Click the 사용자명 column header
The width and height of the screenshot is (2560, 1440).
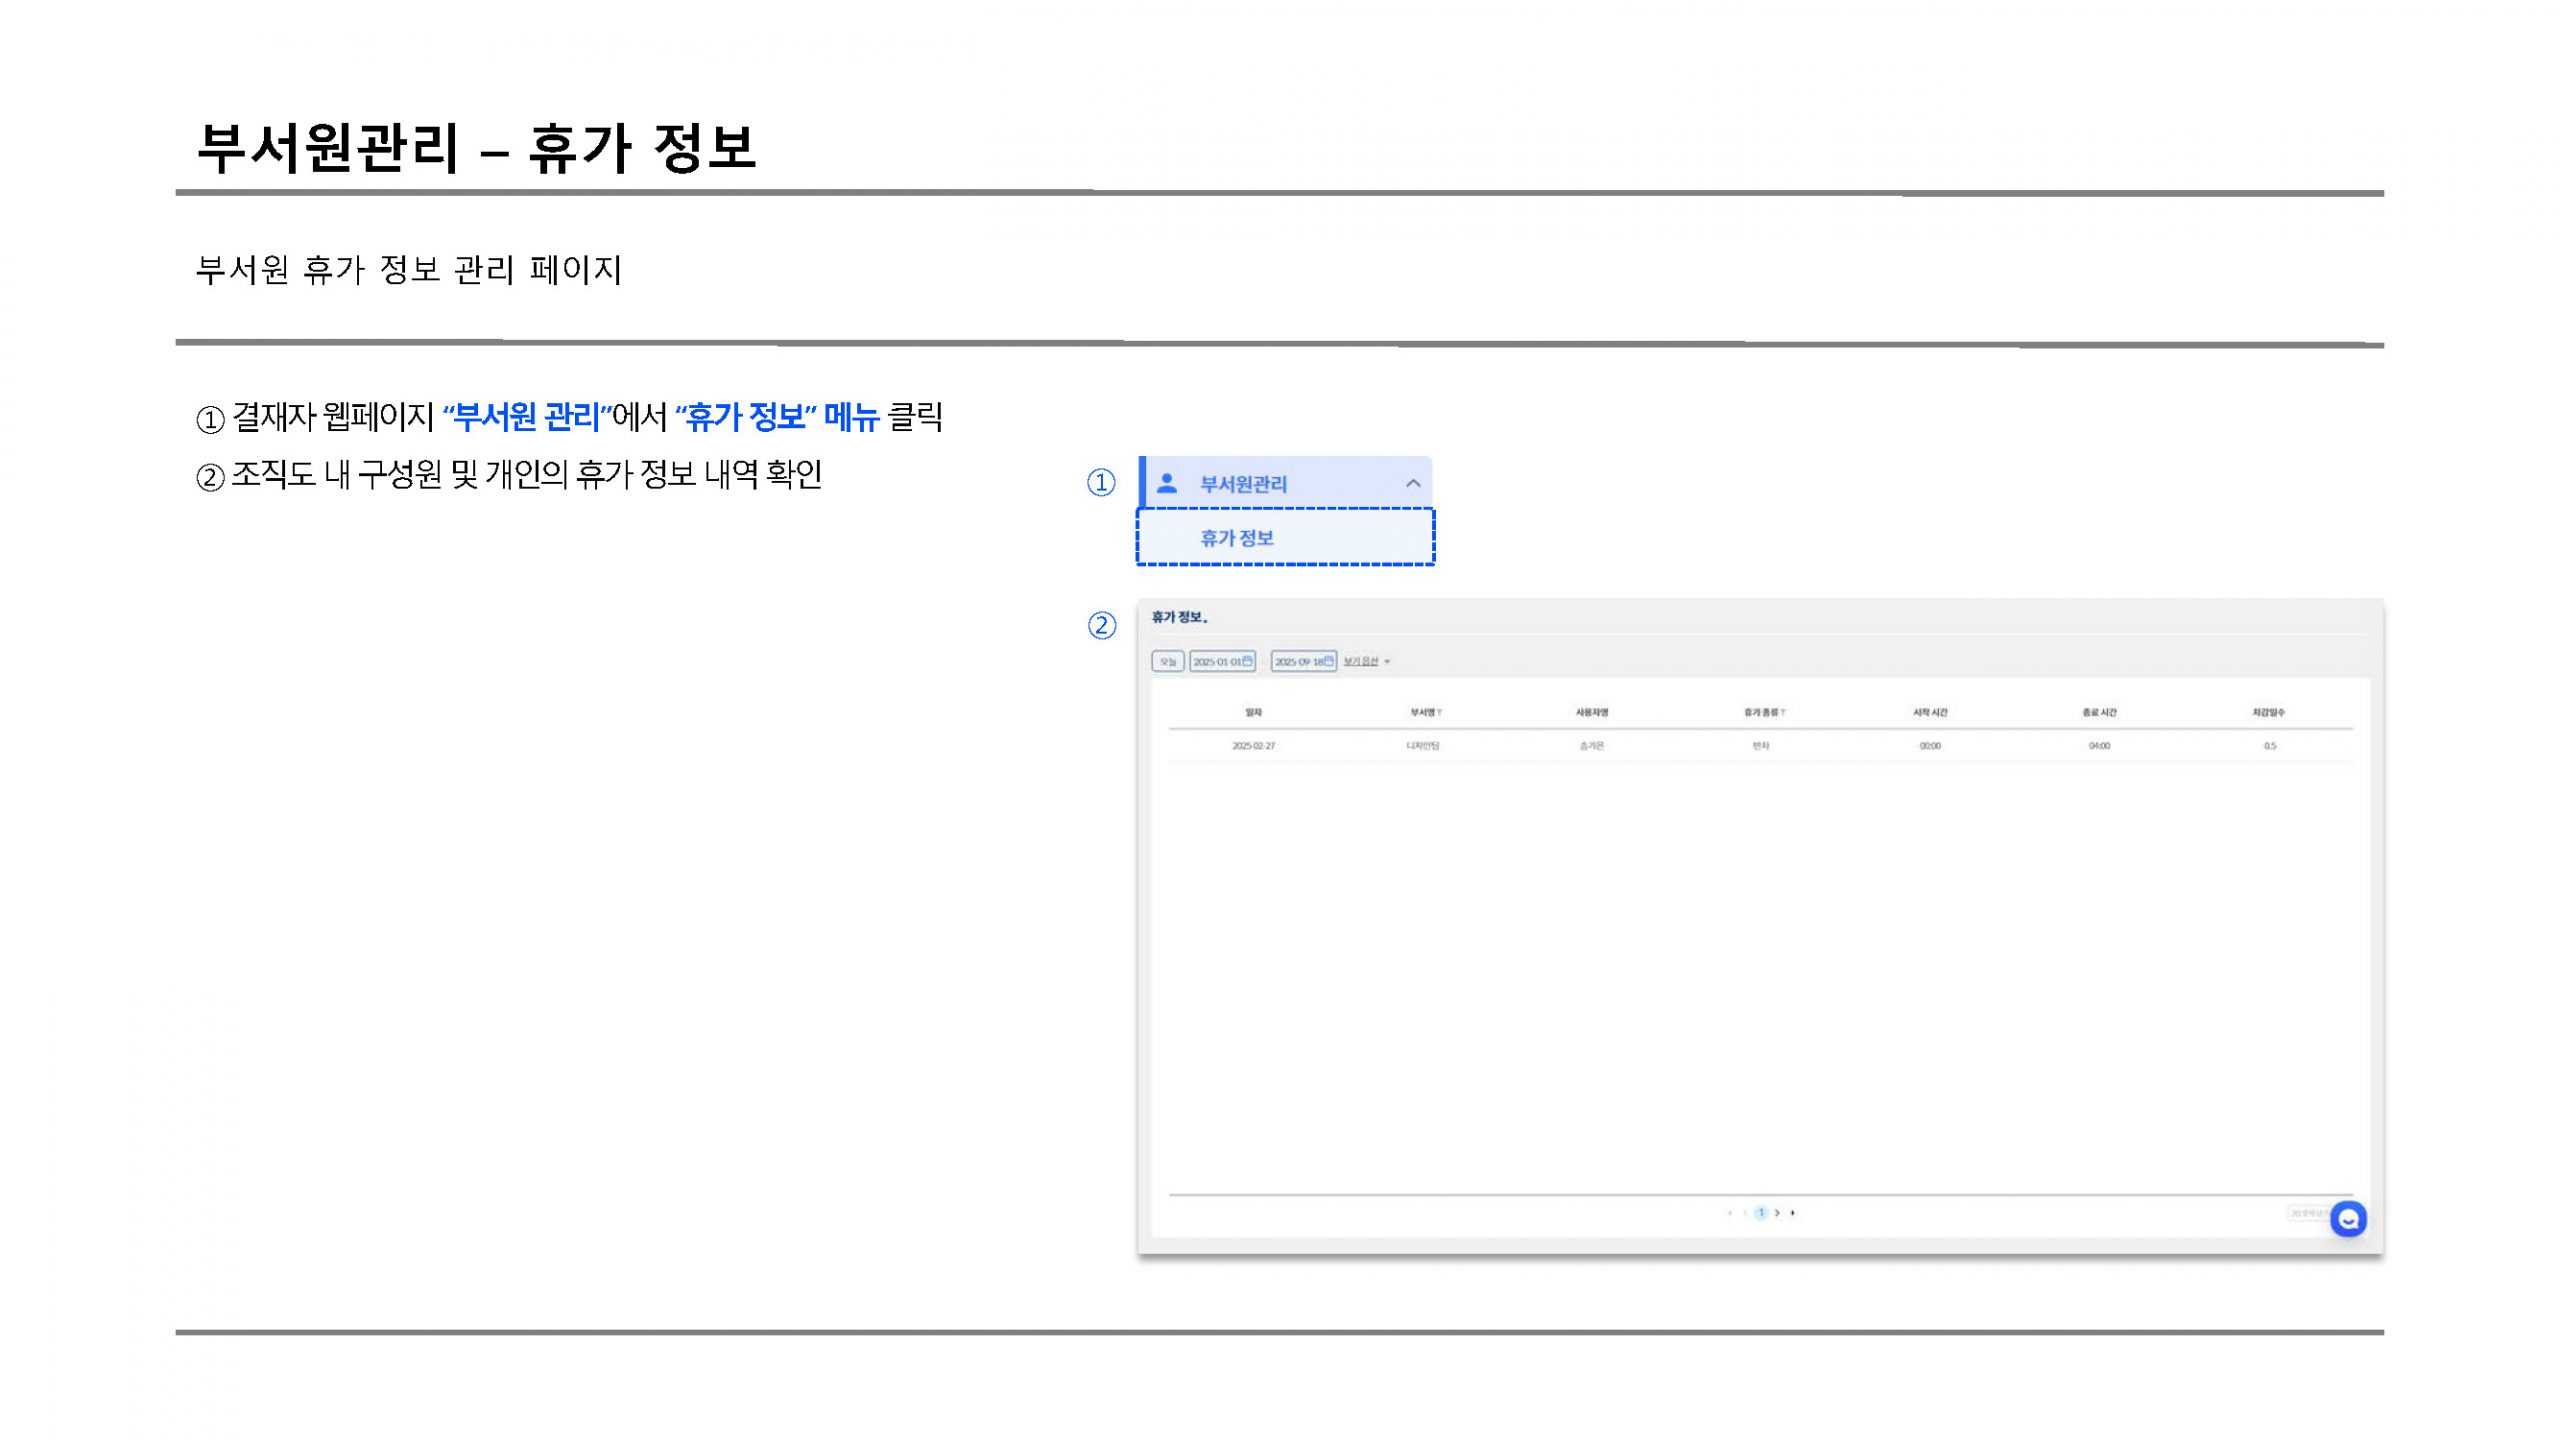(1591, 712)
